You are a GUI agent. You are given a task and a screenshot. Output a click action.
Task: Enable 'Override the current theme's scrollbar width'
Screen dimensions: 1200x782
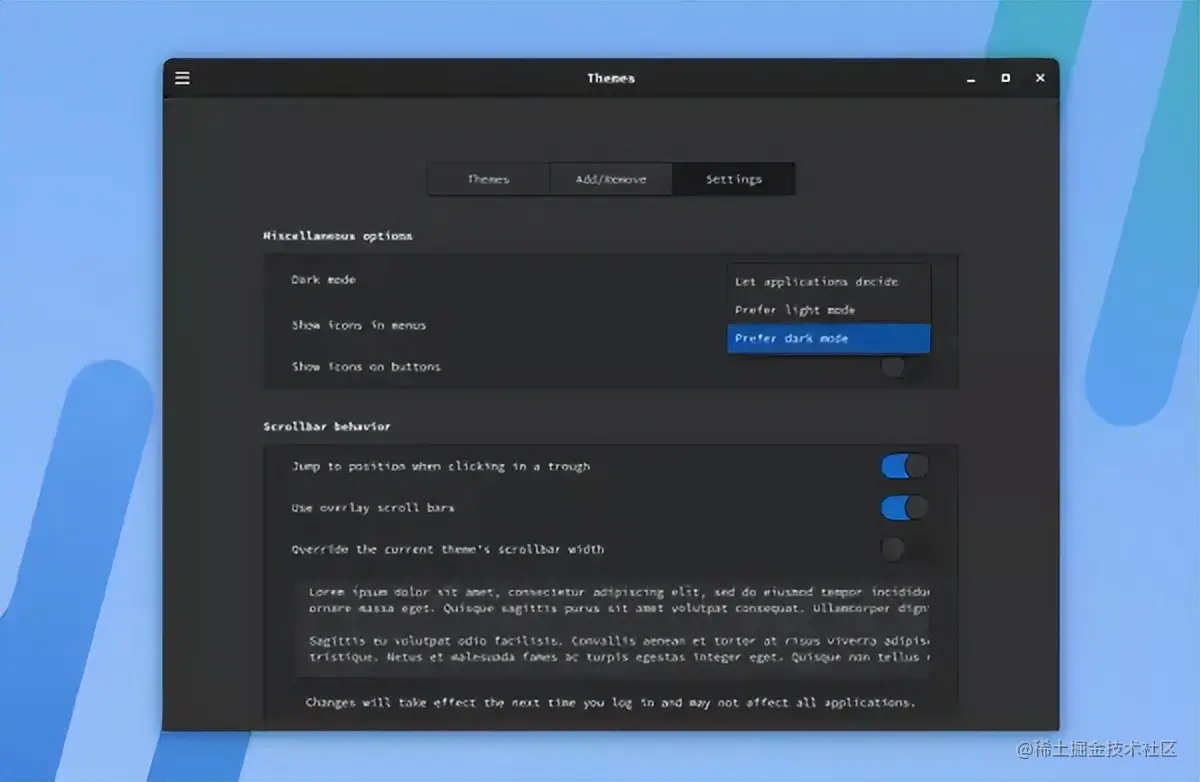click(x=904, y=549)
